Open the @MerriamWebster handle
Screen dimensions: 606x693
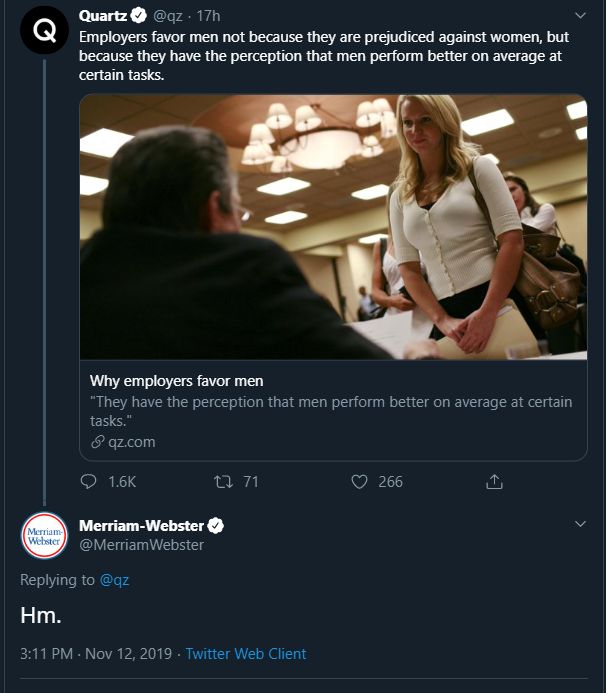pyautogui.click(x=141, y=545)
